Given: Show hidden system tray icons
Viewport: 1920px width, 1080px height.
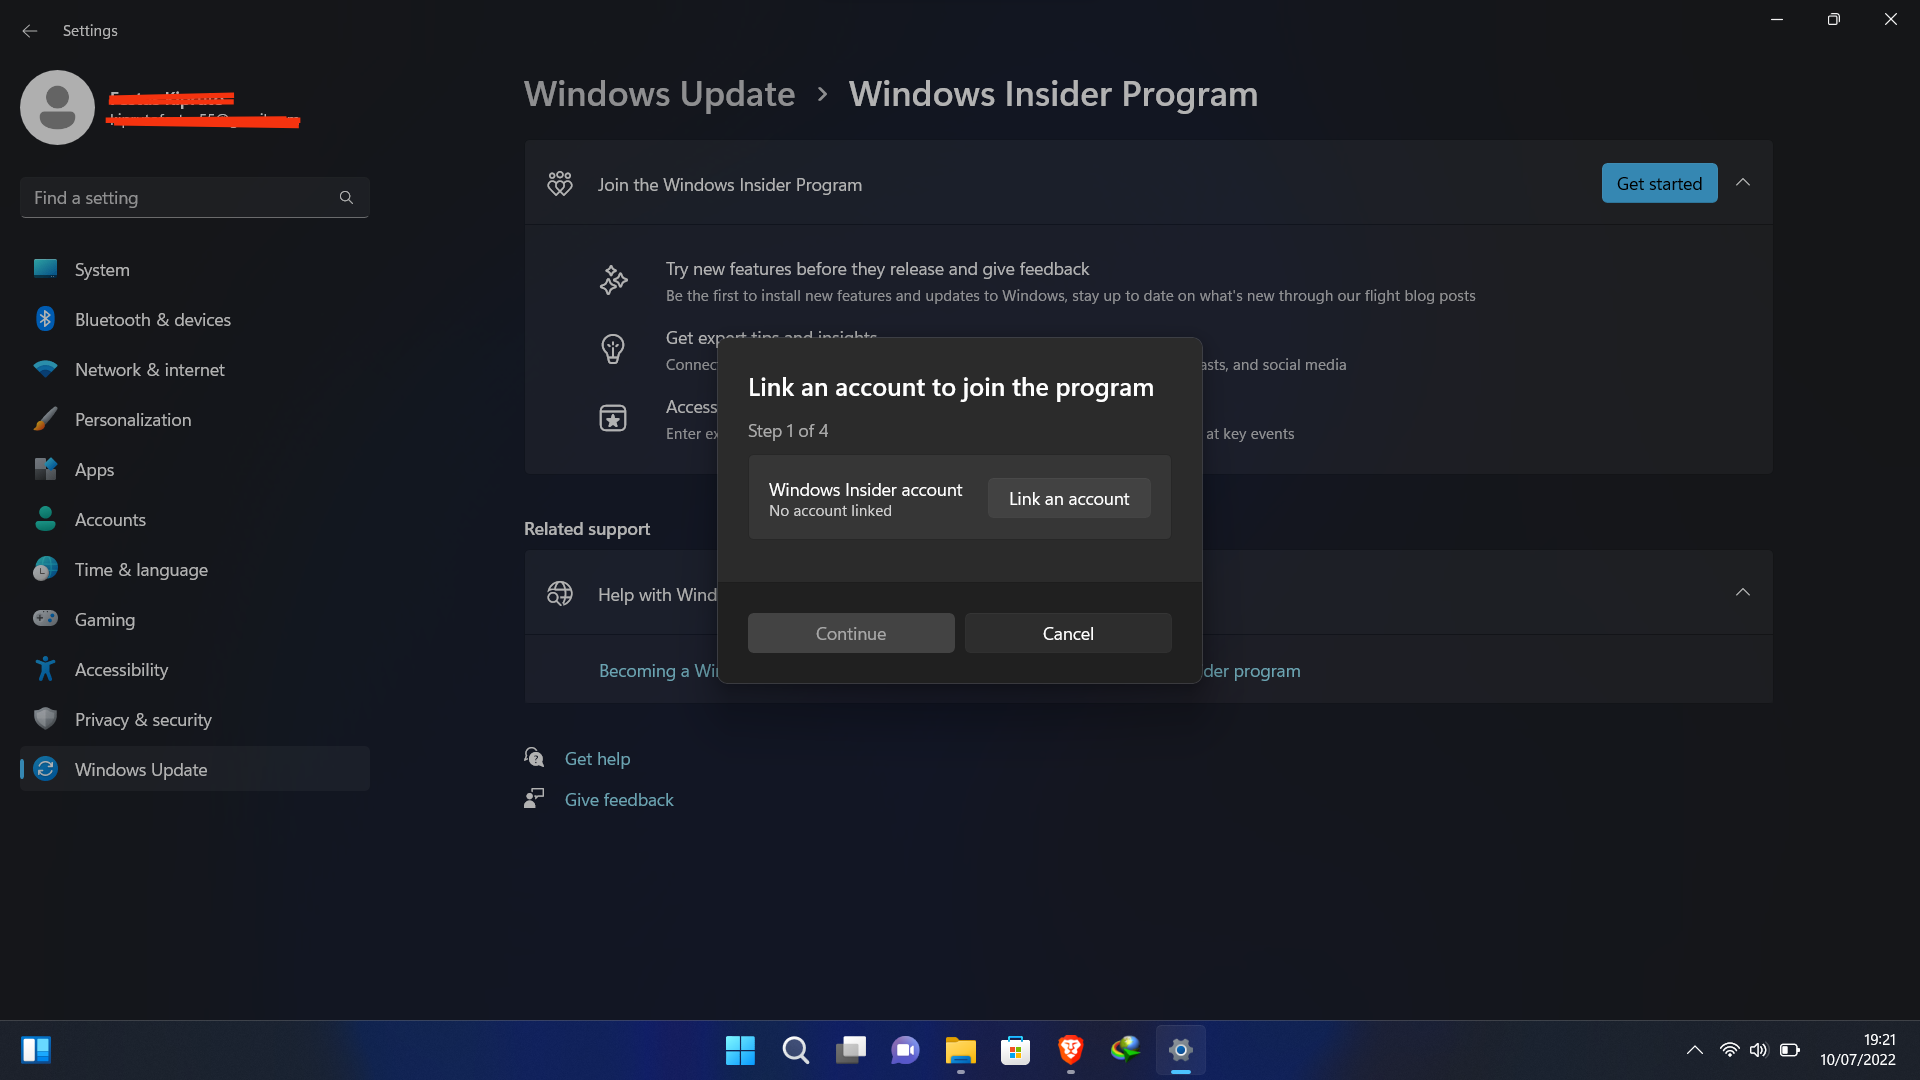Looking at the screenshot, I should click(1694, 1050).
